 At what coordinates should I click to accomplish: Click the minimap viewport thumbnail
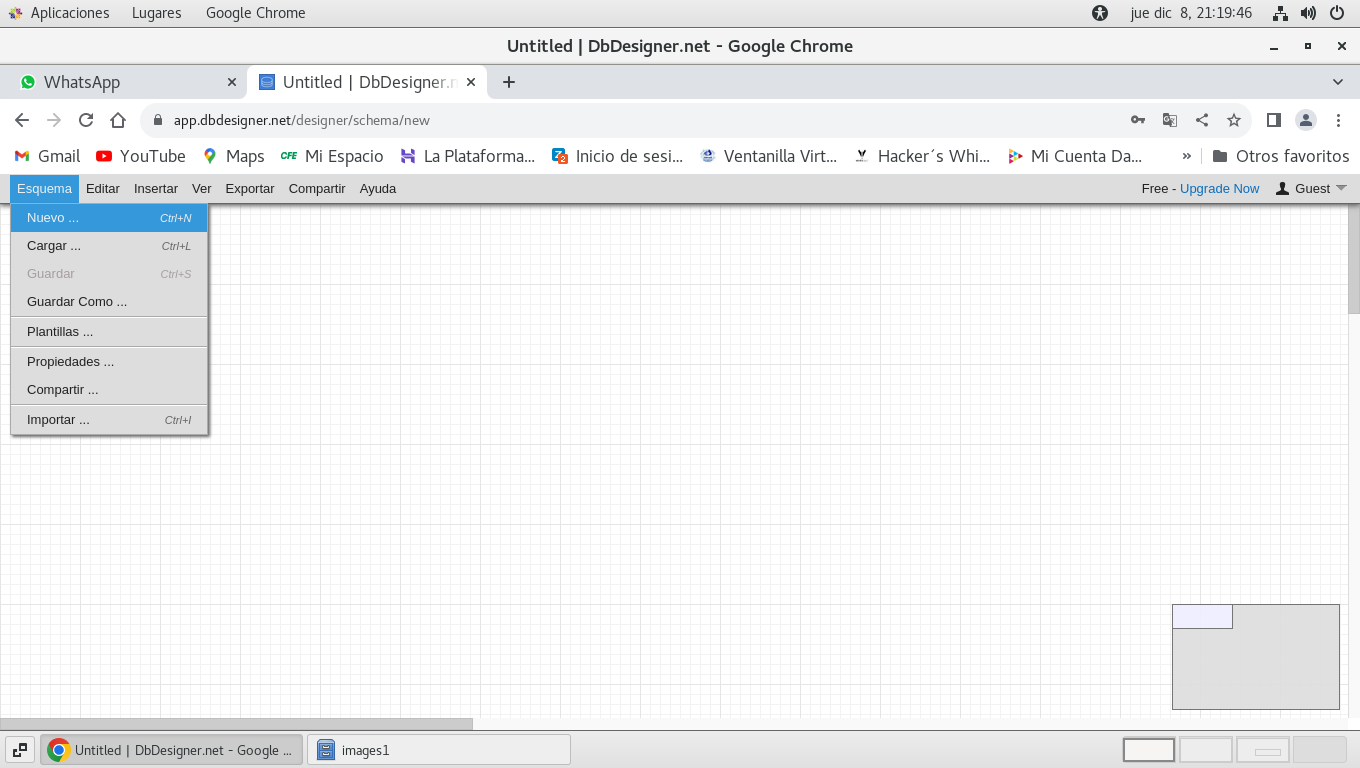[x=1202, y=617]
